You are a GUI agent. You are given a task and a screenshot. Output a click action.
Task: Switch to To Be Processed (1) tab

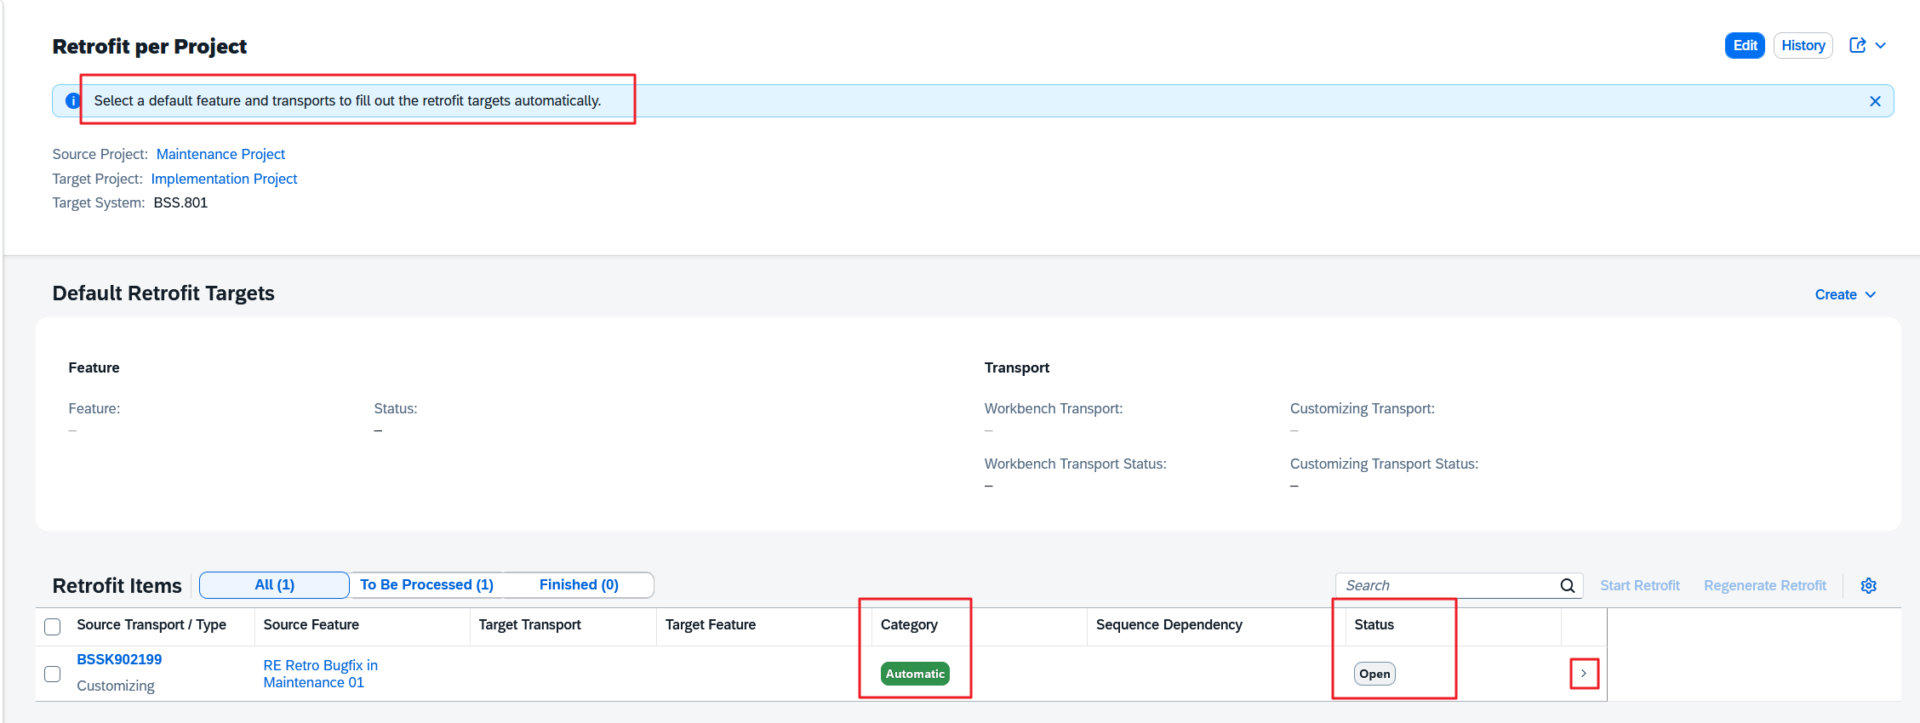(x=426, y=585)
